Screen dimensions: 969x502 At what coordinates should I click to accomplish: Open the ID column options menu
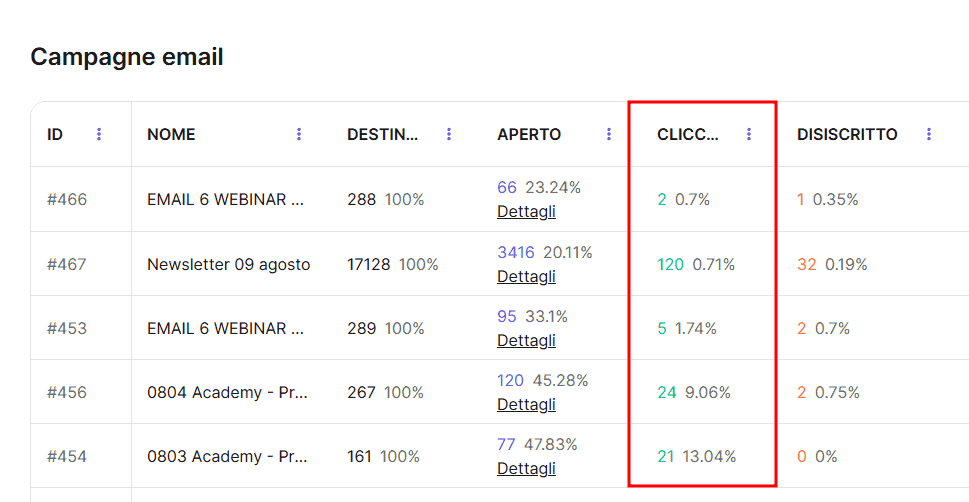coord(99,134)
